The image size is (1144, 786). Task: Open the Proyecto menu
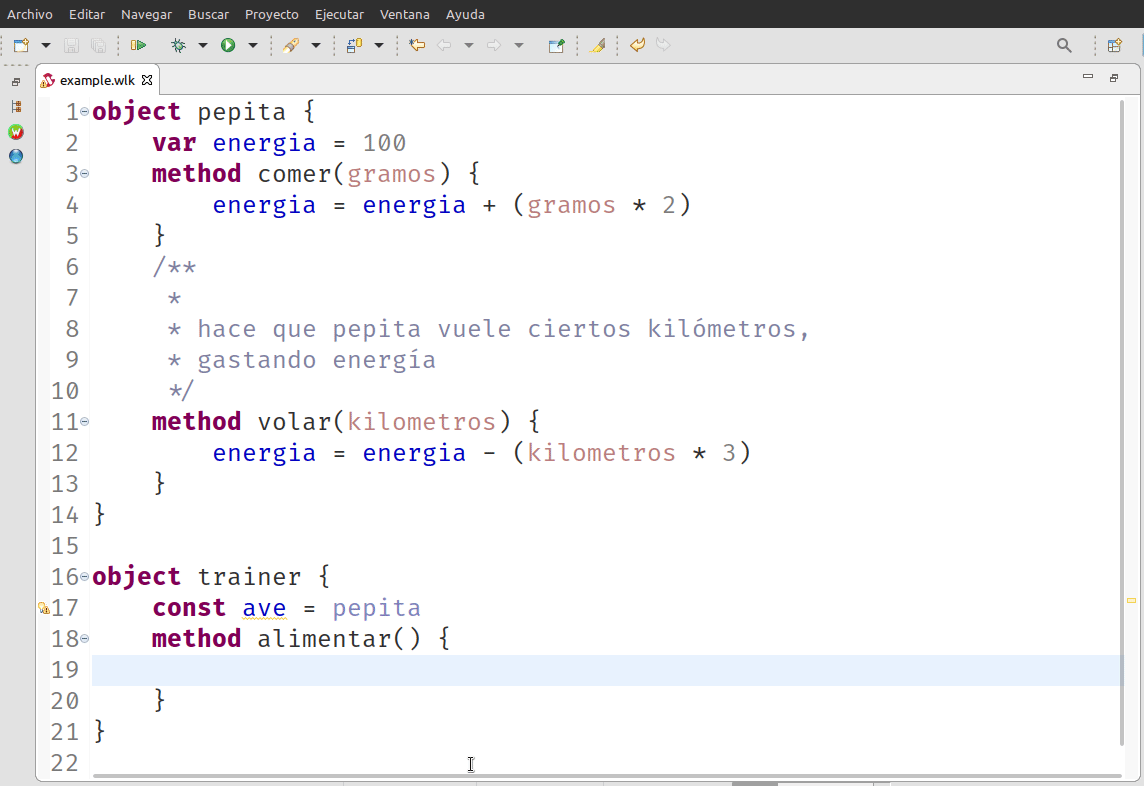(x=271, y=14)
